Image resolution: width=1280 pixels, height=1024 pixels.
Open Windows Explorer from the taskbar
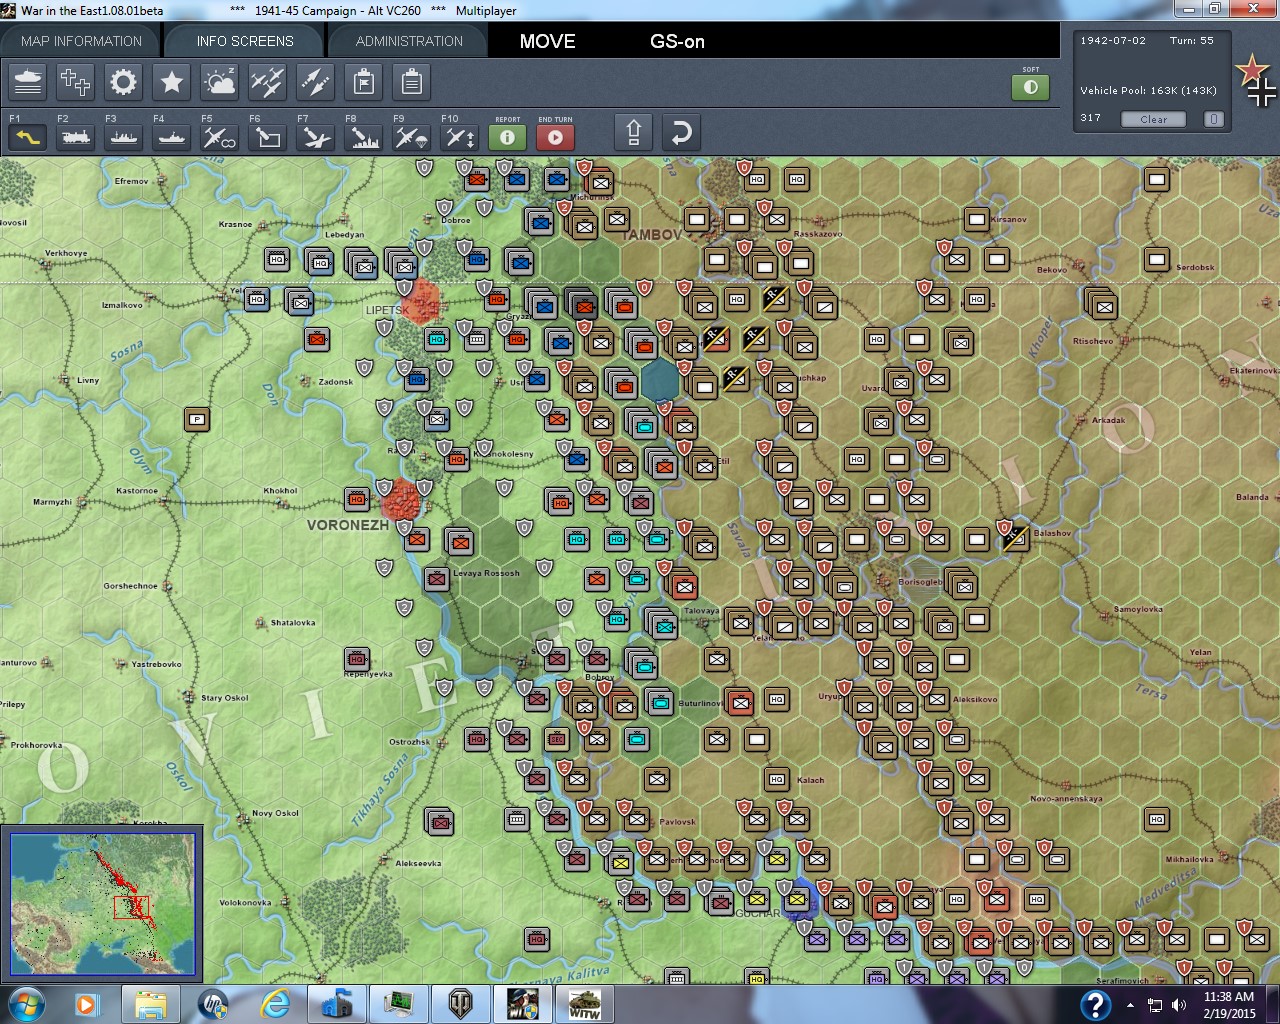point(151,1004)
